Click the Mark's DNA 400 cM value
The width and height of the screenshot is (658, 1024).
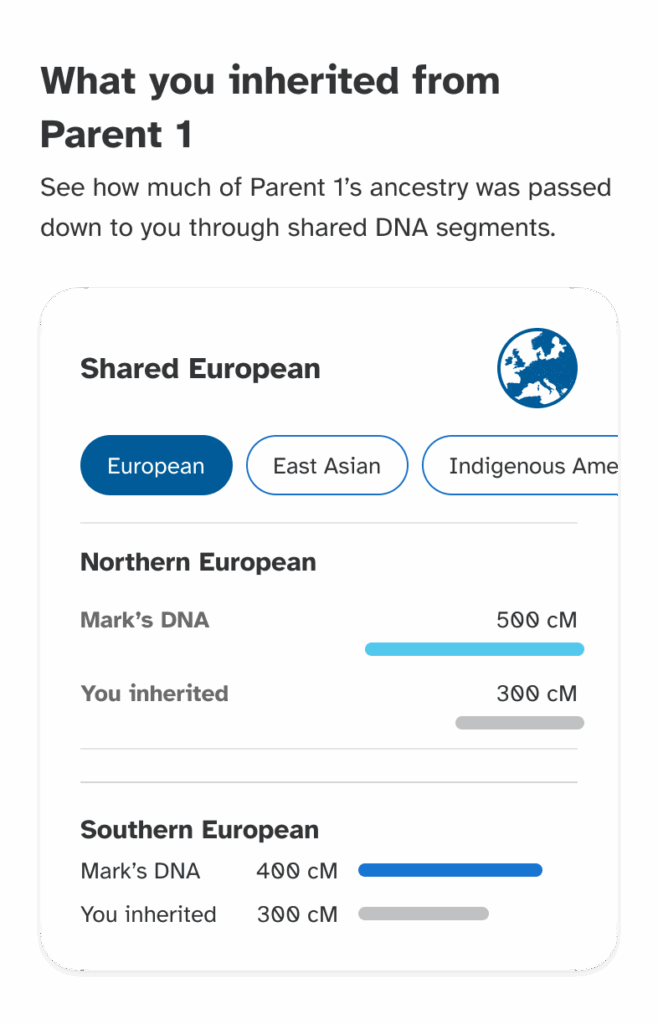[297, 871]
